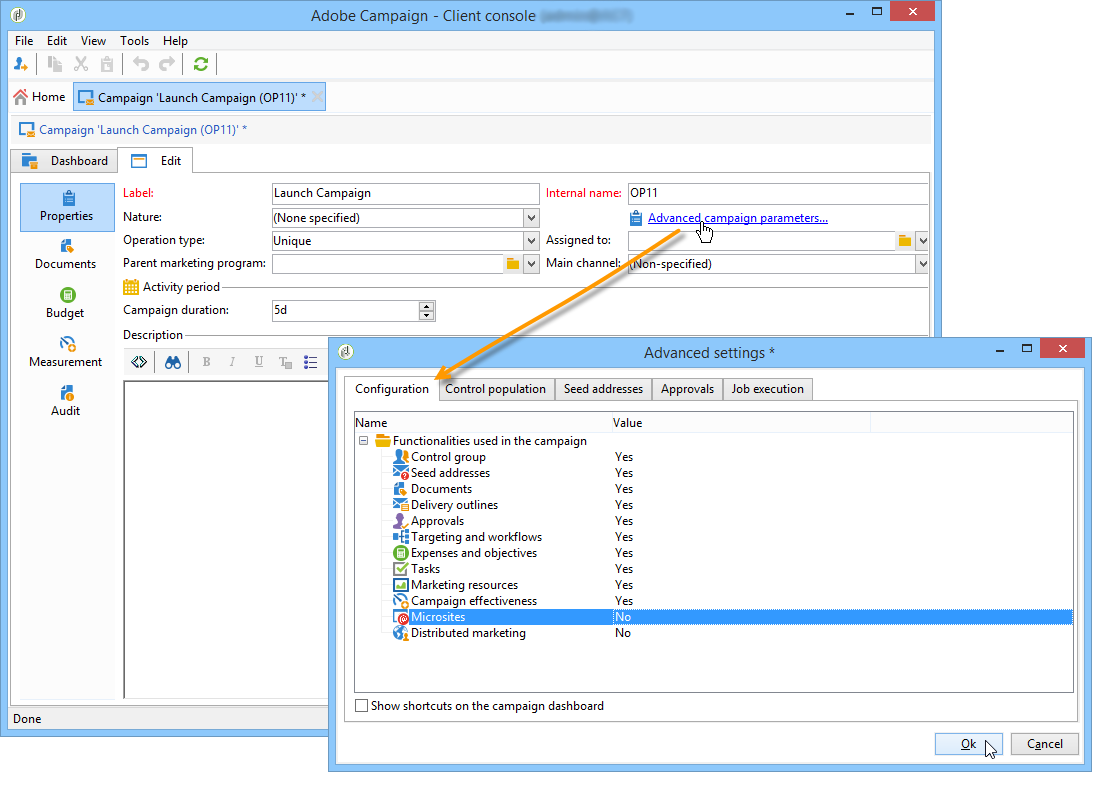This screenshot has width=1116, height=800.
Task: Click the Copy toolbar icon
Action: point(55,65)
